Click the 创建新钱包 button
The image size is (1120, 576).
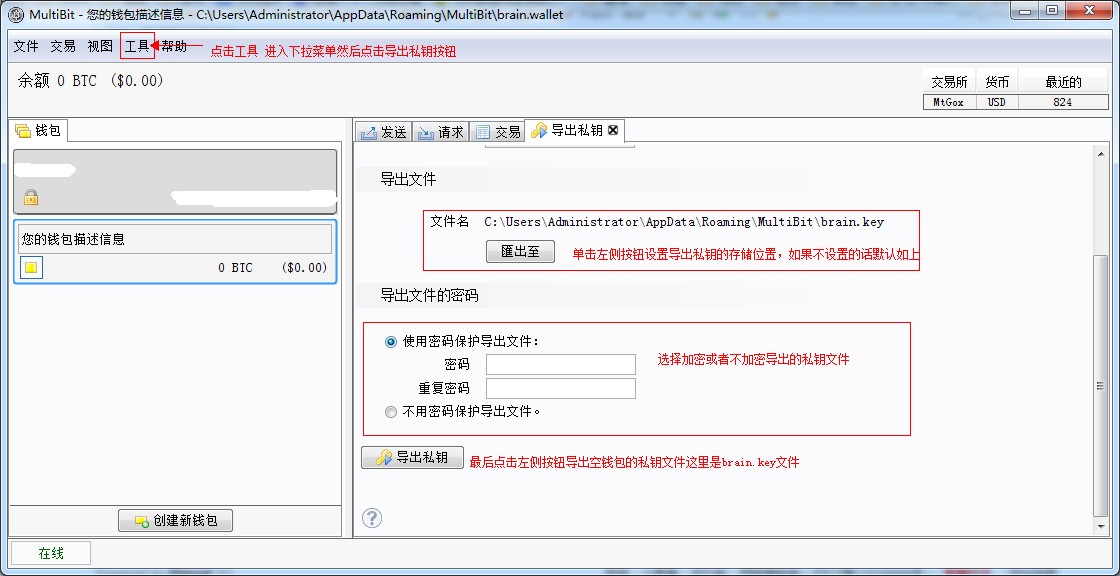coord(175,521)
